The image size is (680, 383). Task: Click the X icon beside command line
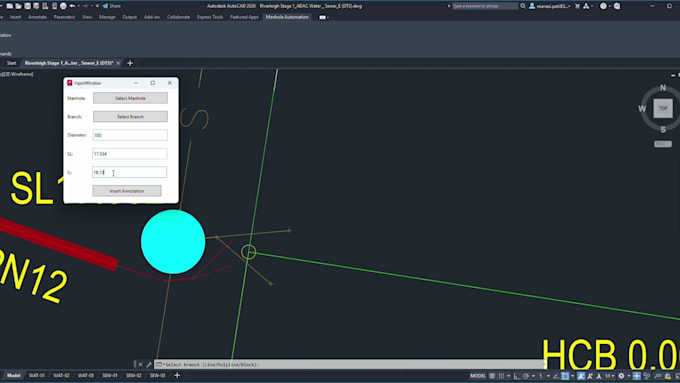click(141, 364)
